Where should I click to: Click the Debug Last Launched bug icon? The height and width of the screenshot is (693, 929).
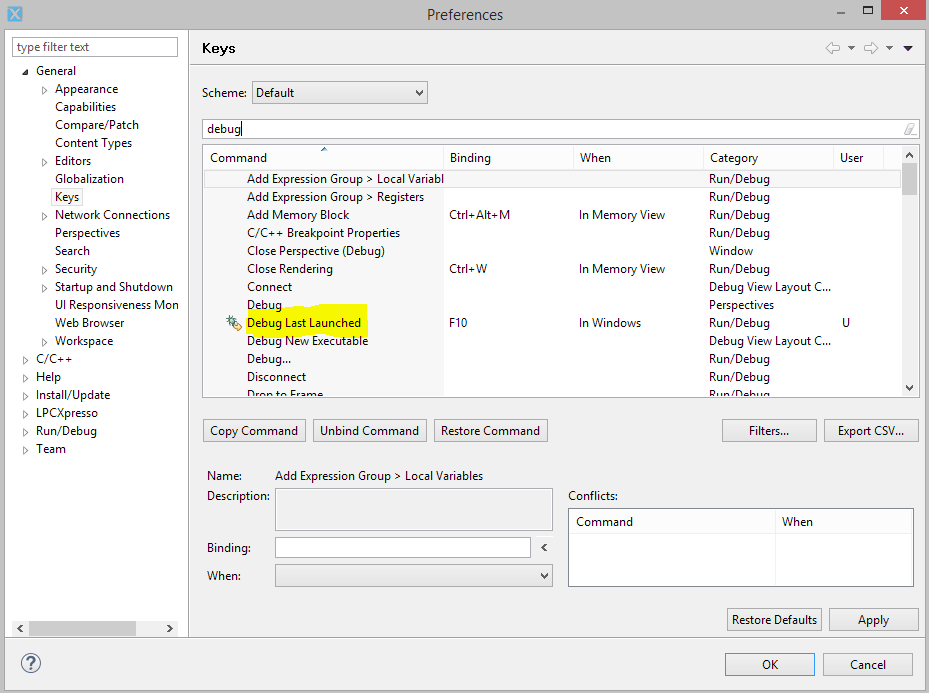click(x=233, y=323)
